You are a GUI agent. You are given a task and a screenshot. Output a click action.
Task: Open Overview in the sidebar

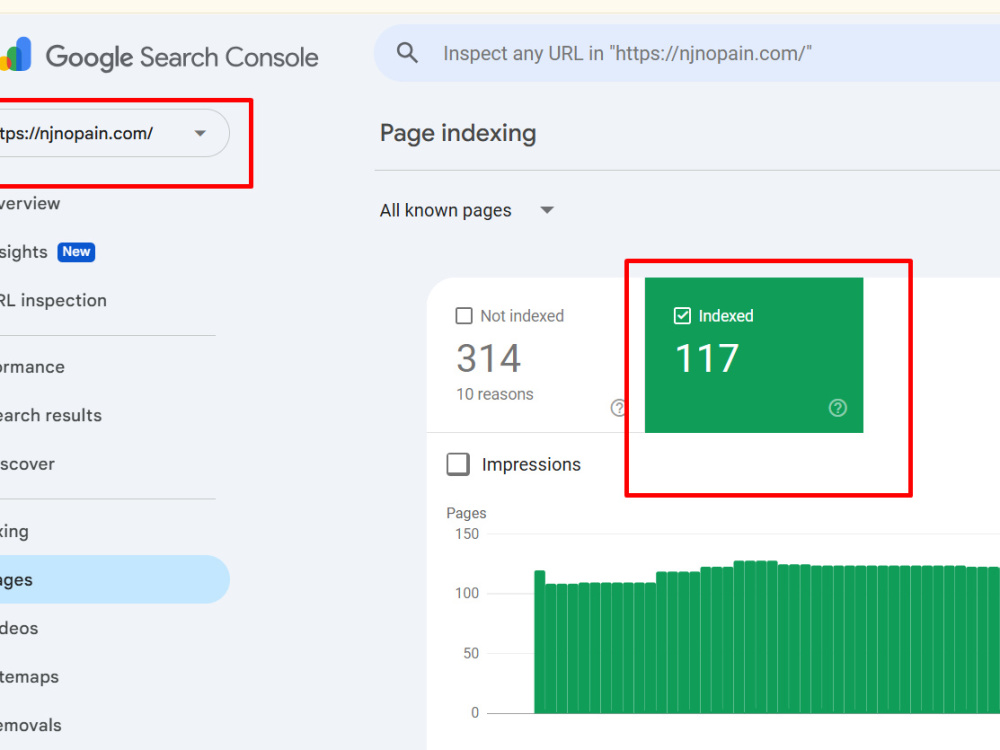click(x=30, y=203)
